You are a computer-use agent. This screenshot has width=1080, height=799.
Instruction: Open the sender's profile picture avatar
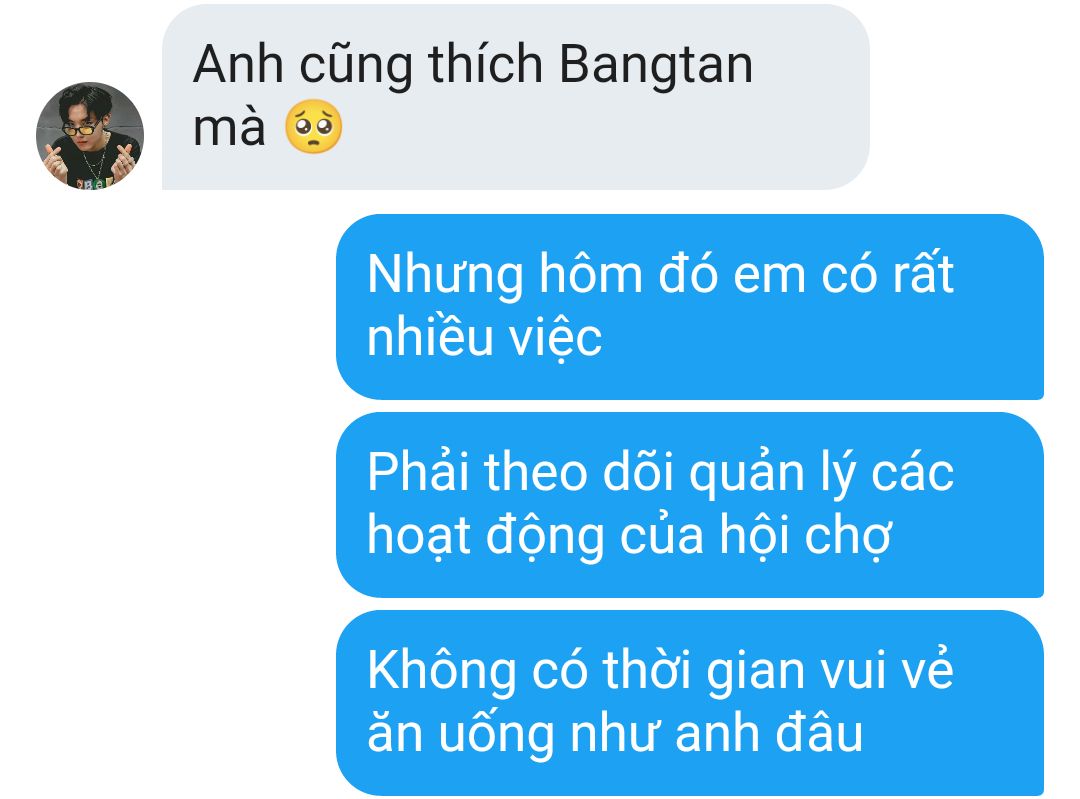click(x=90, y=136)
